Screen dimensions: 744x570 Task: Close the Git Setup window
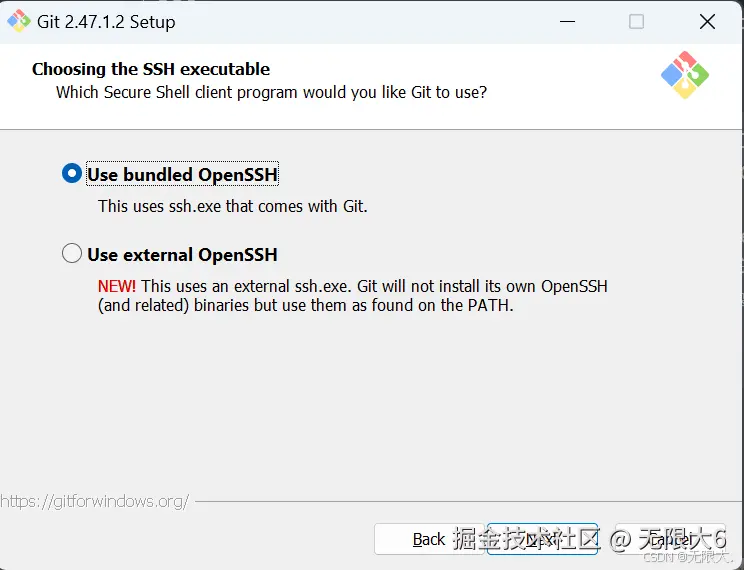[x=707, y=22]
